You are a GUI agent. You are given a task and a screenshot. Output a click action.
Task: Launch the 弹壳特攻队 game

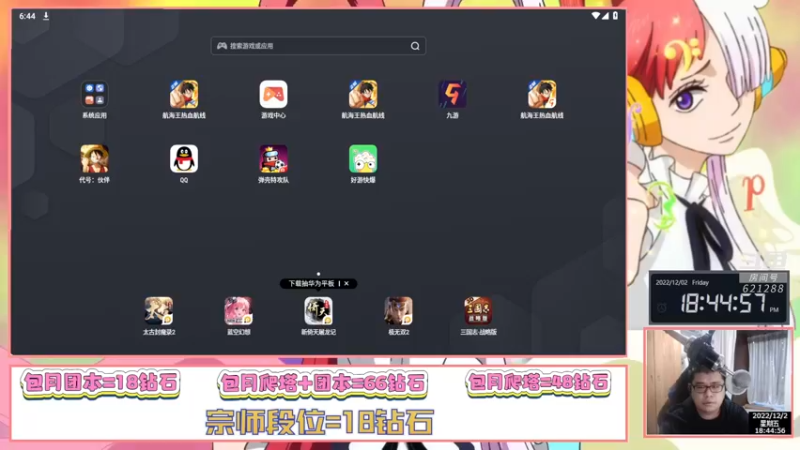tap(273, 159)
